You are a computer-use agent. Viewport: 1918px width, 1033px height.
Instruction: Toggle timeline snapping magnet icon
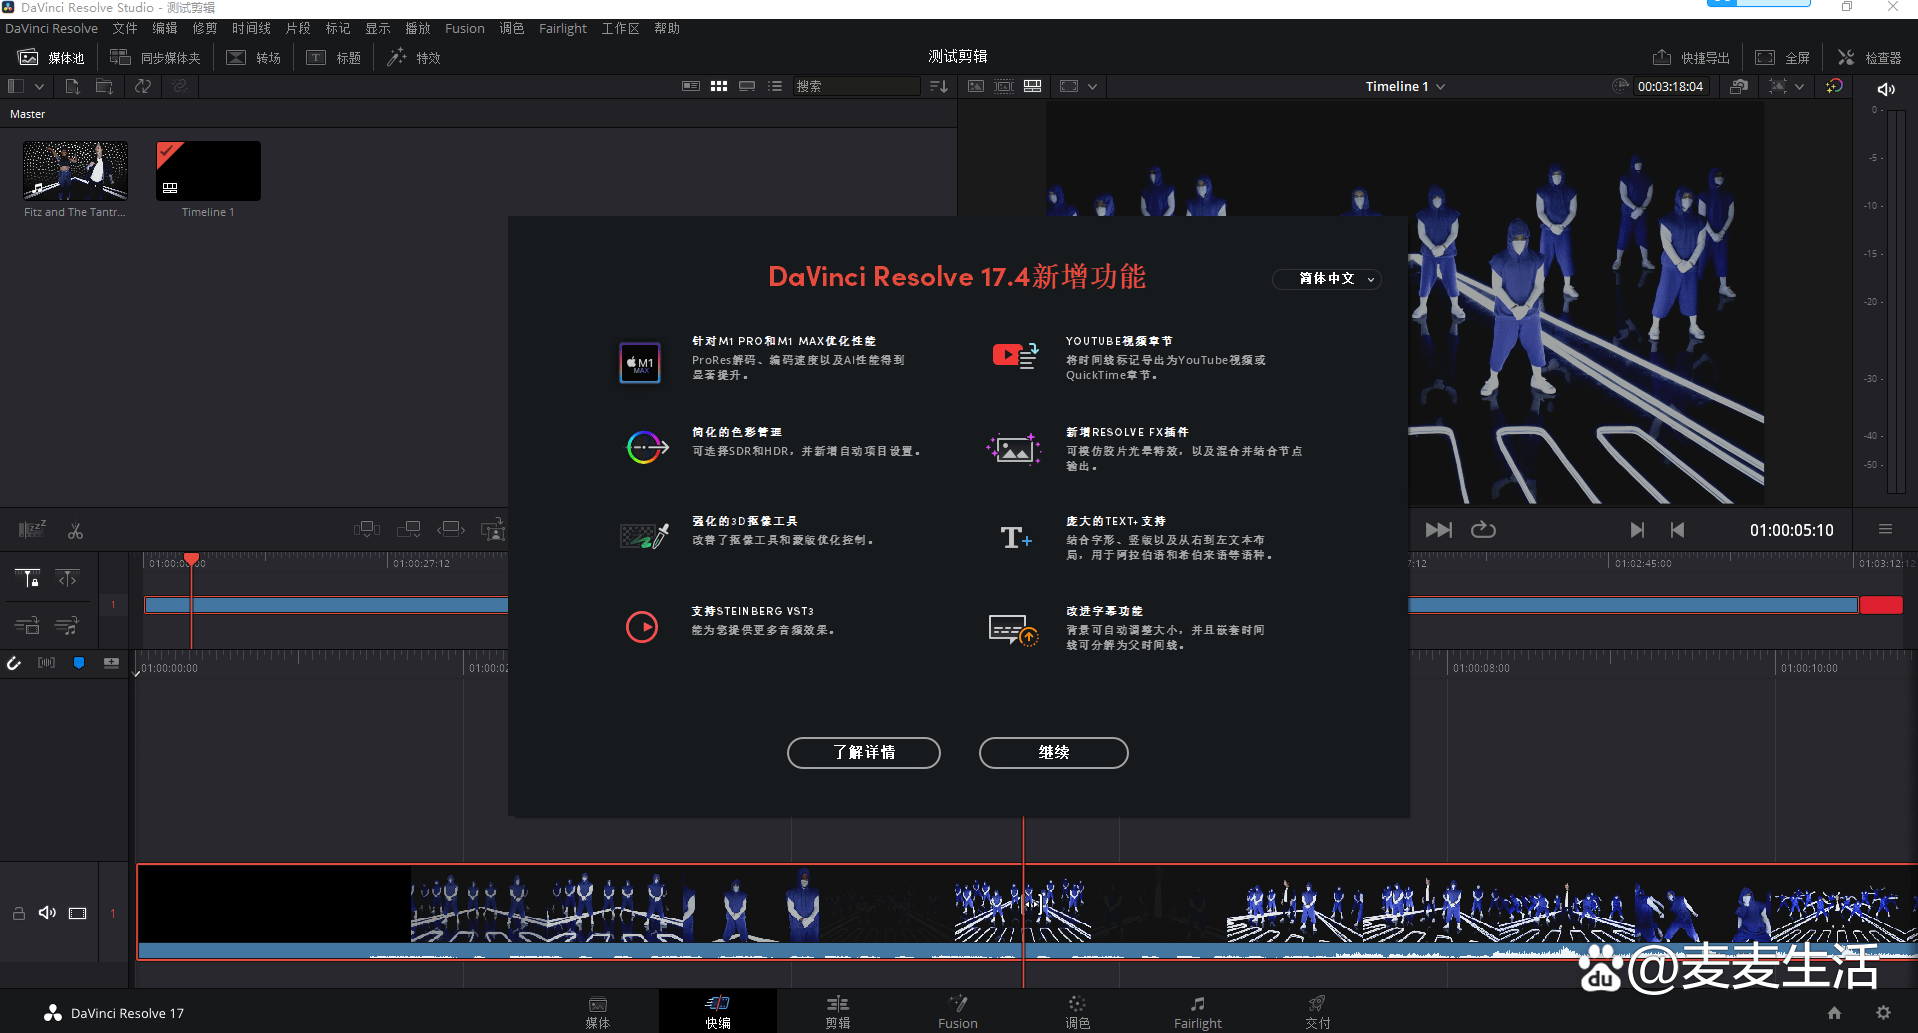click(14, 663)
